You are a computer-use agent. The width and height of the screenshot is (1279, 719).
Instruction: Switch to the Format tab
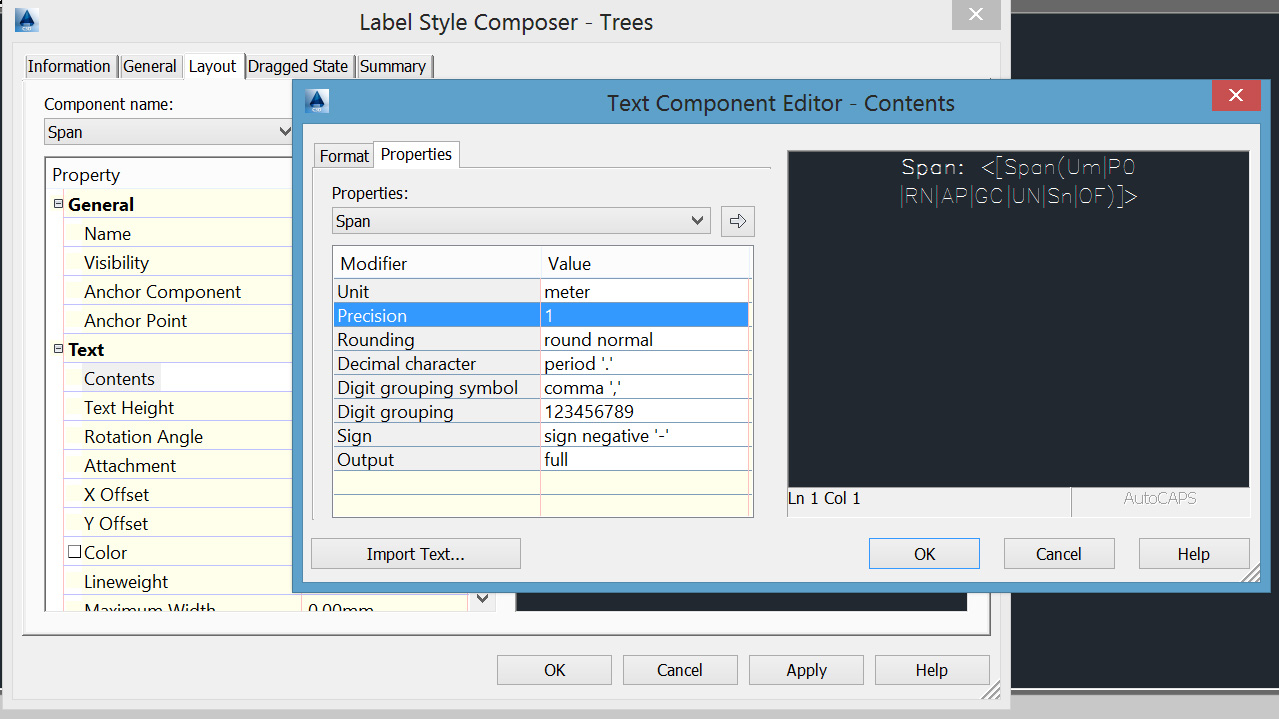[343, 155]
